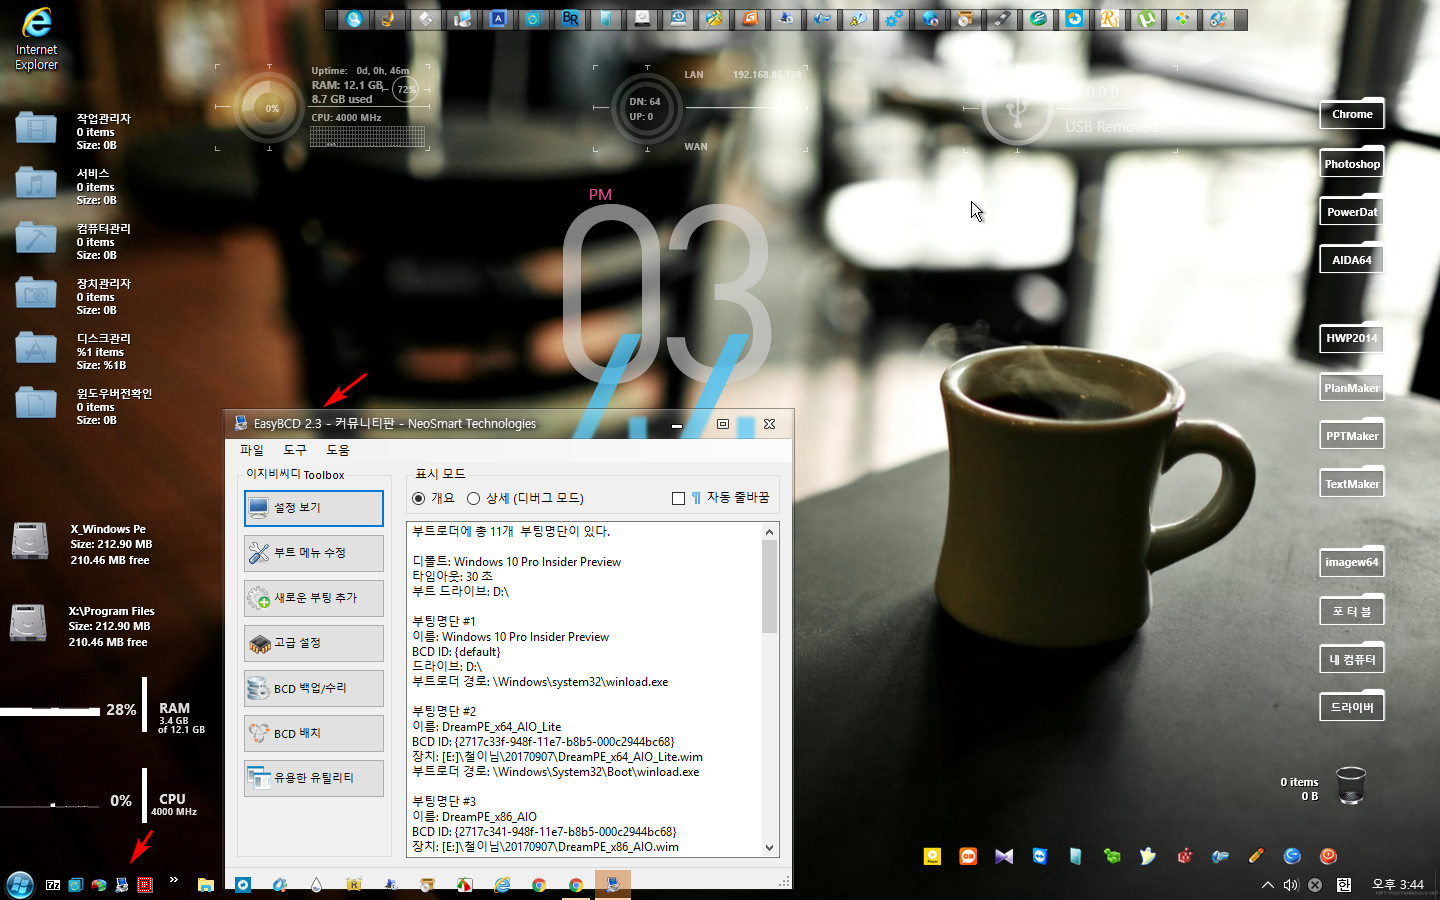Click the volume speaker tray icon

1291,885
